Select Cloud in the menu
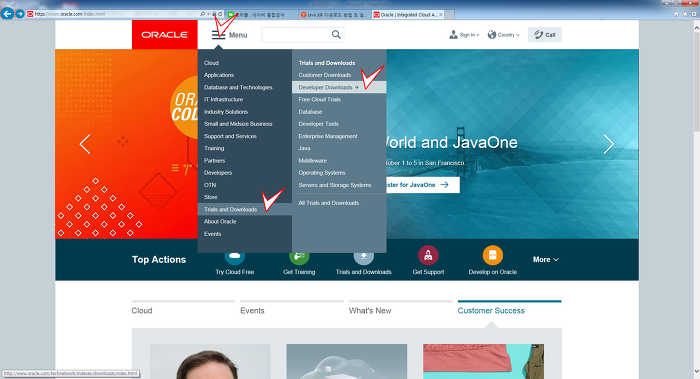Screen dimensions: 700x379 tap(211, 63)
